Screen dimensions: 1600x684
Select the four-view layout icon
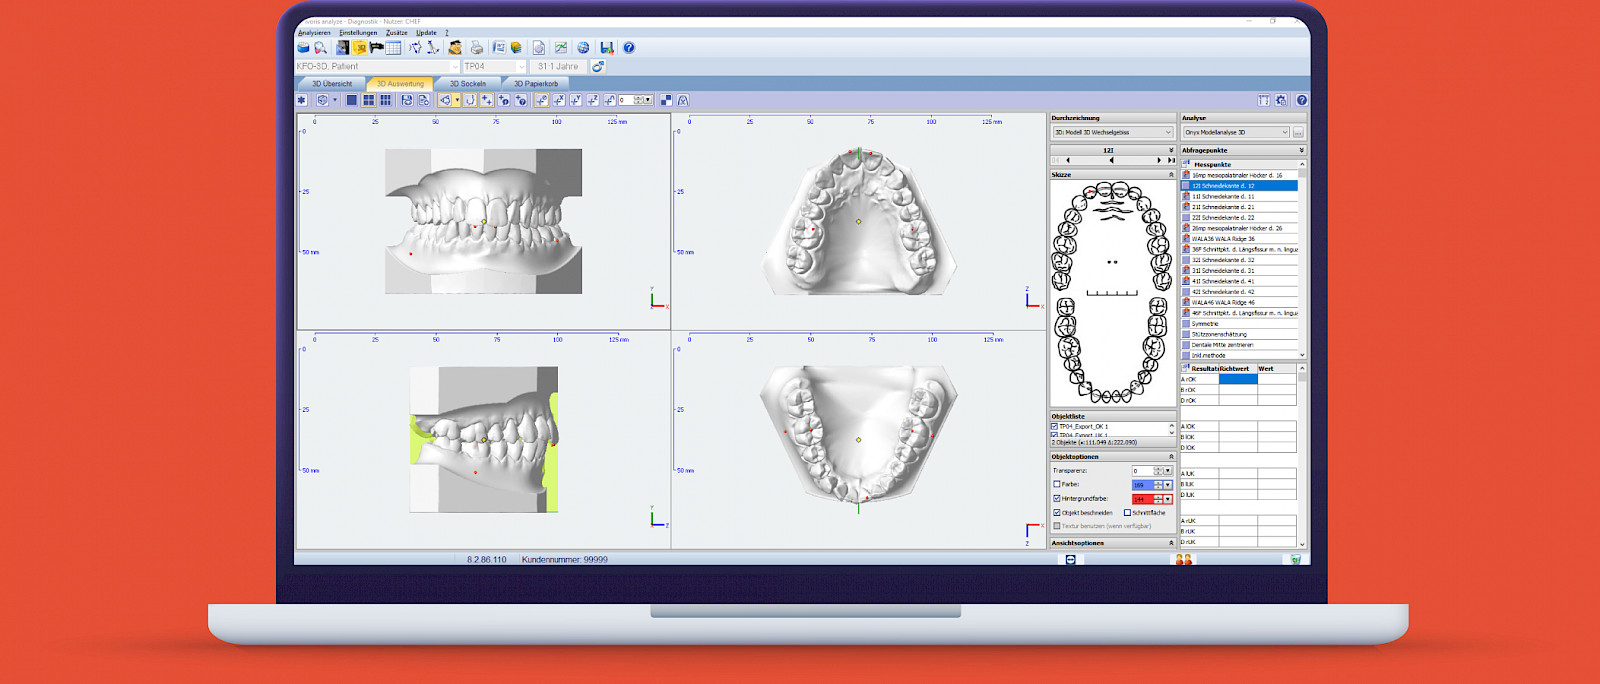click(x=369, y=100)
